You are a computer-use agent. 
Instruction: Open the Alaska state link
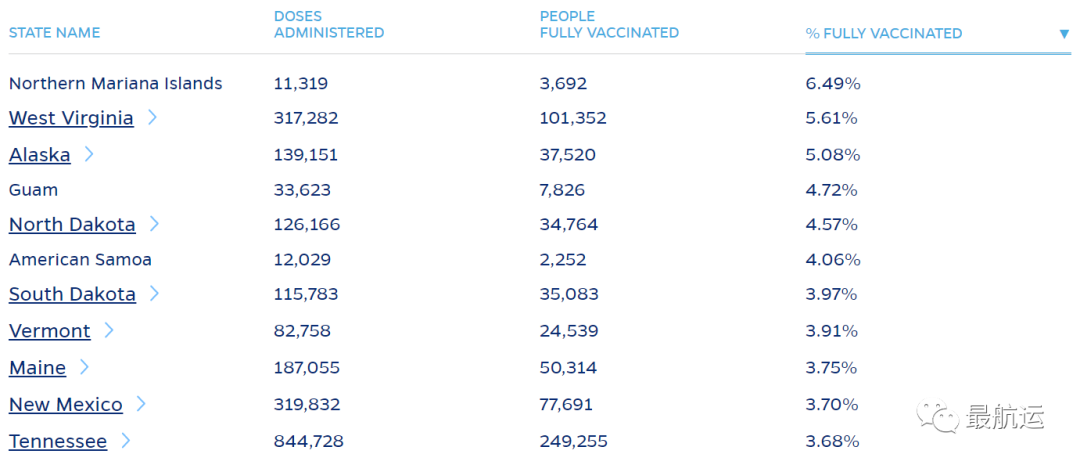[40, 155]
